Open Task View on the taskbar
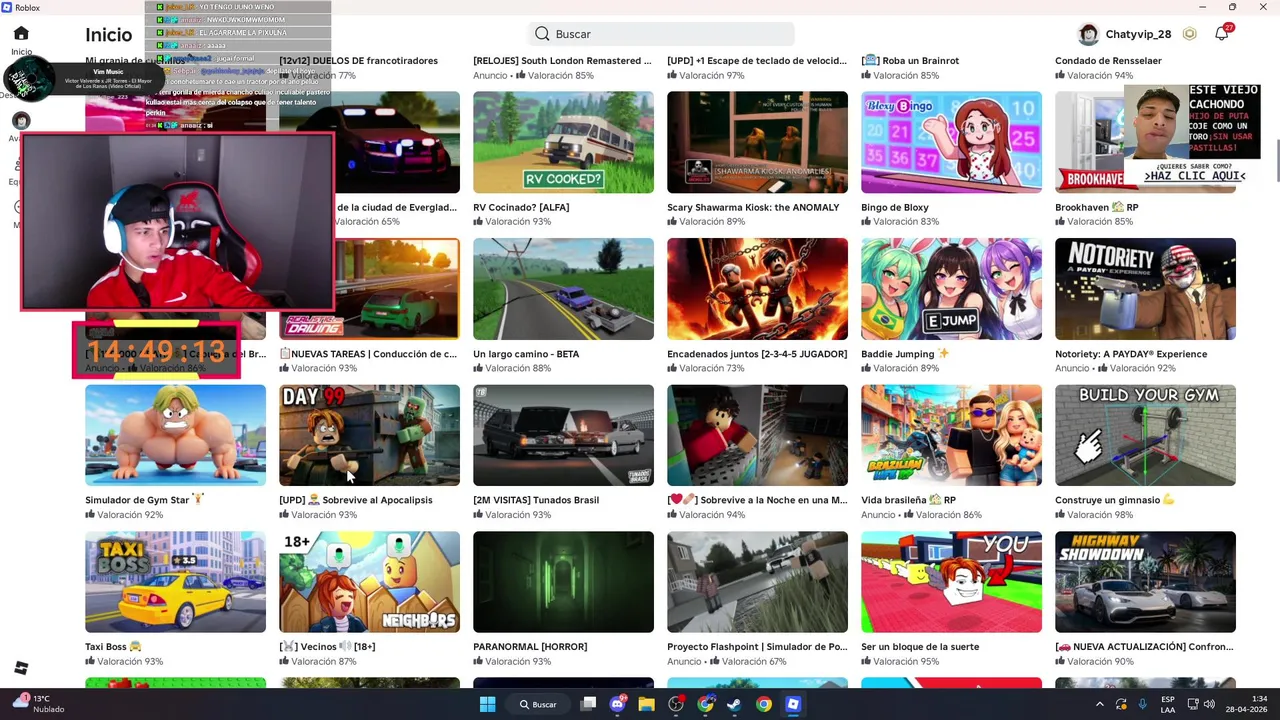The height and width of the screenshot is (720, 1280). click(x=588, y=704)
